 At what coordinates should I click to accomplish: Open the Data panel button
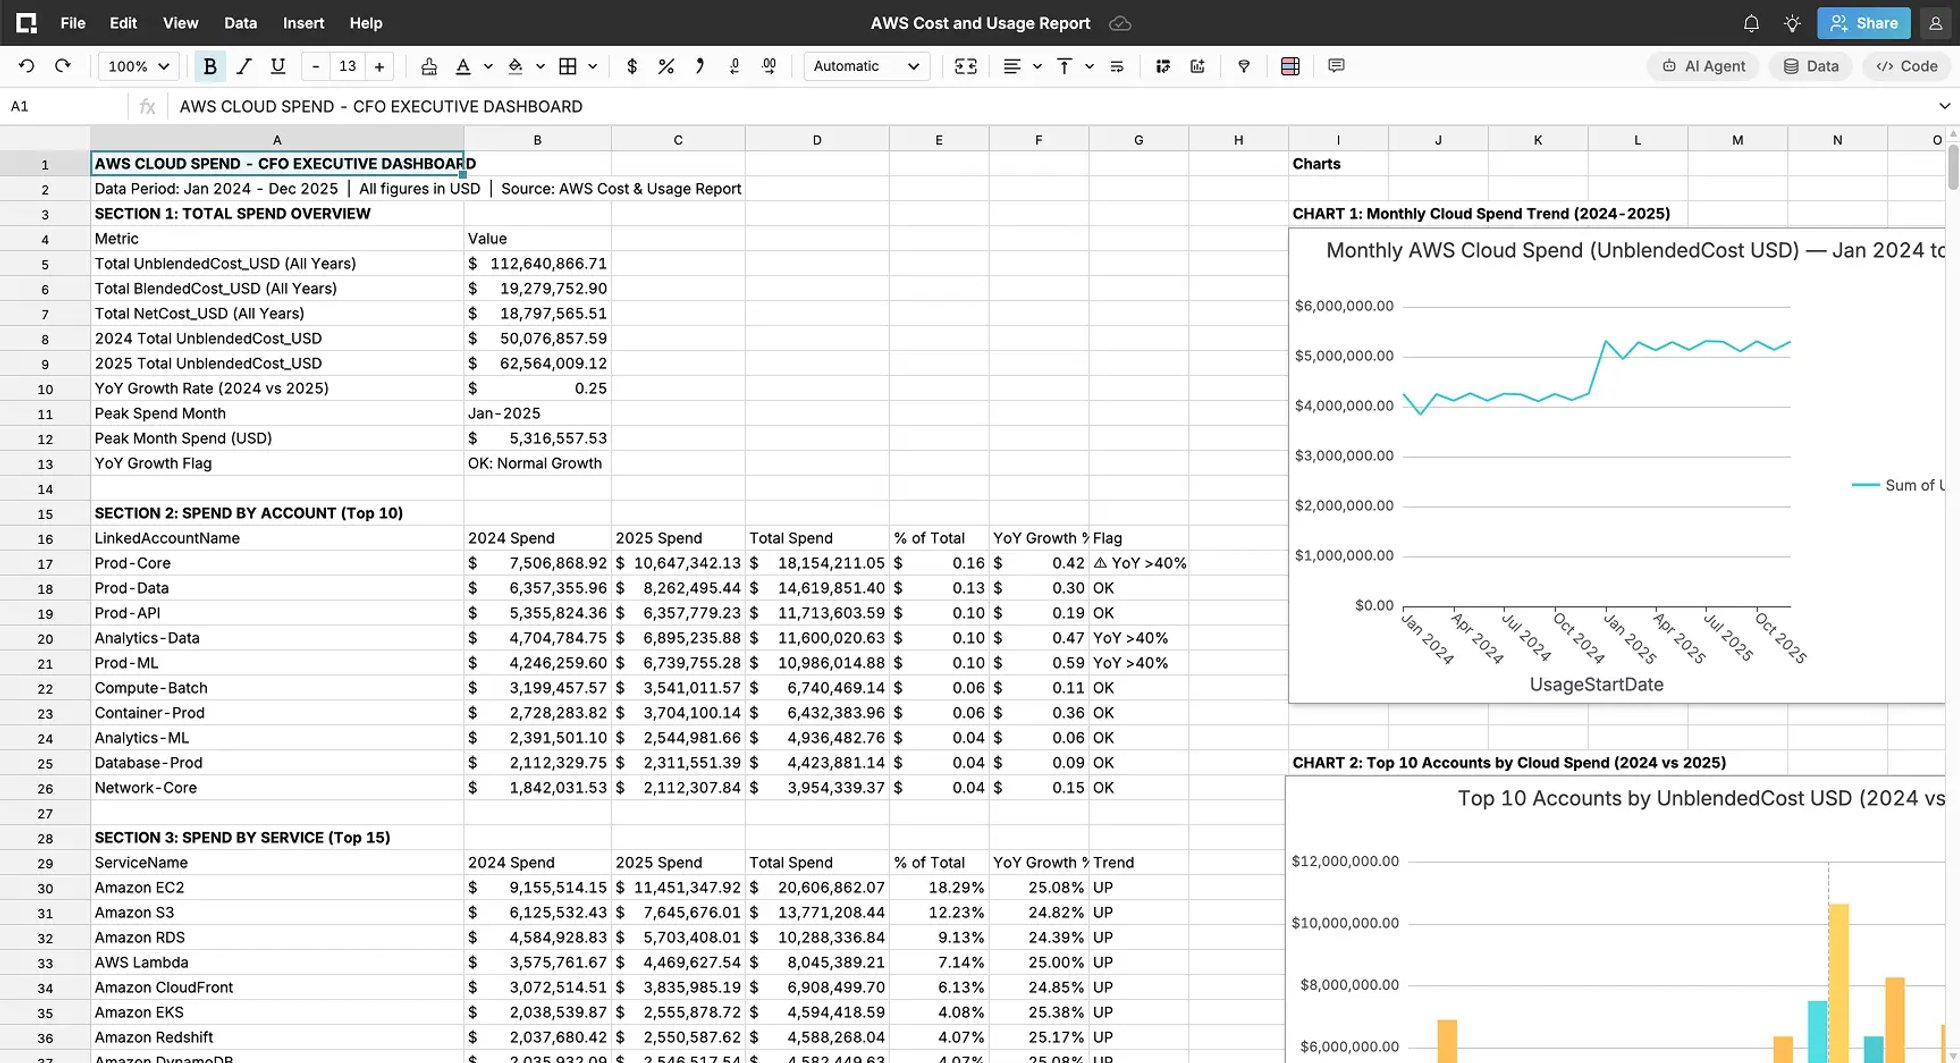point(1810,66)
